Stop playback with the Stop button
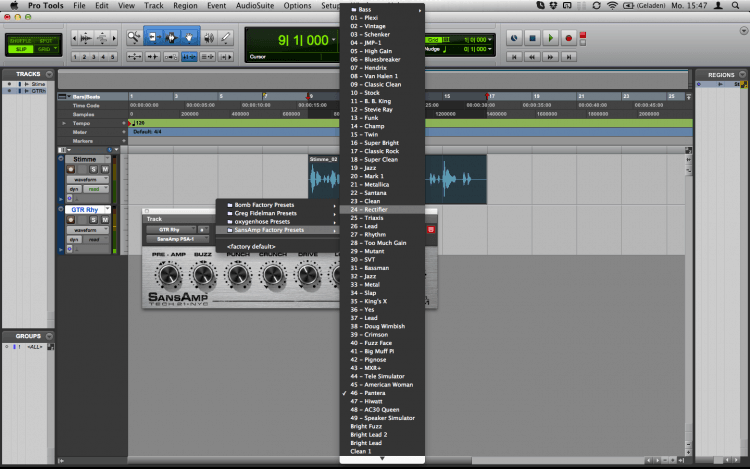Viewport: 750px width, 469px height. tap(532, 38)
